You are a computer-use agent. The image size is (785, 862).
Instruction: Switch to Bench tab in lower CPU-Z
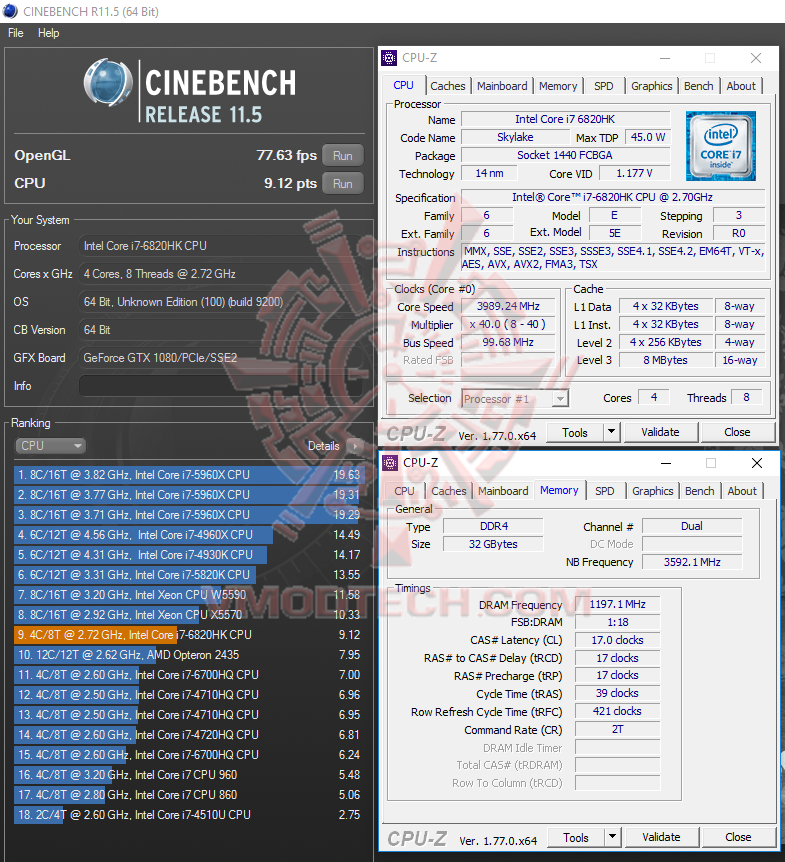coord(700,491)
